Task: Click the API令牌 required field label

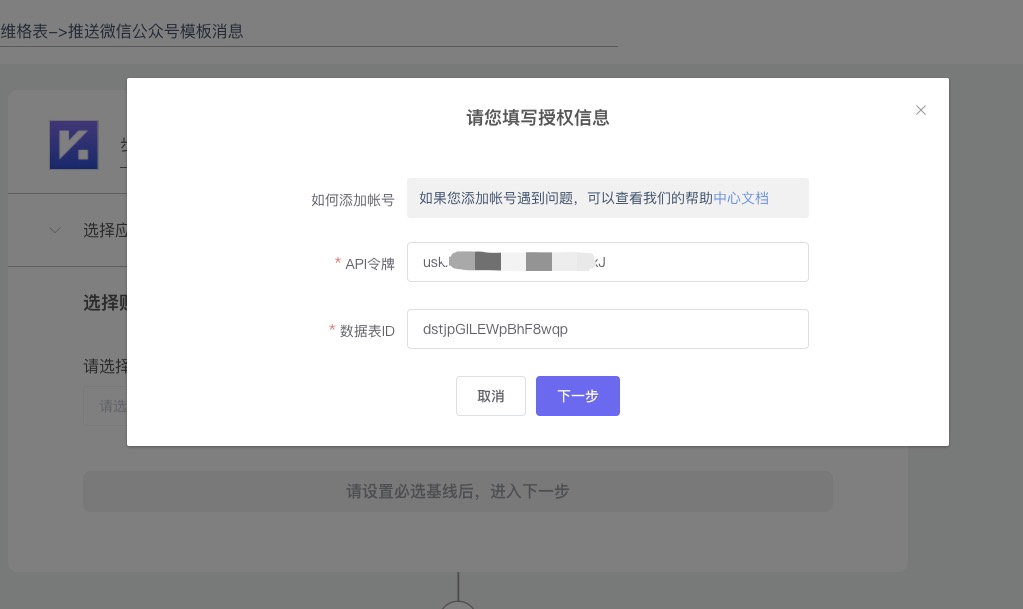Action: (x=369, y=264)
